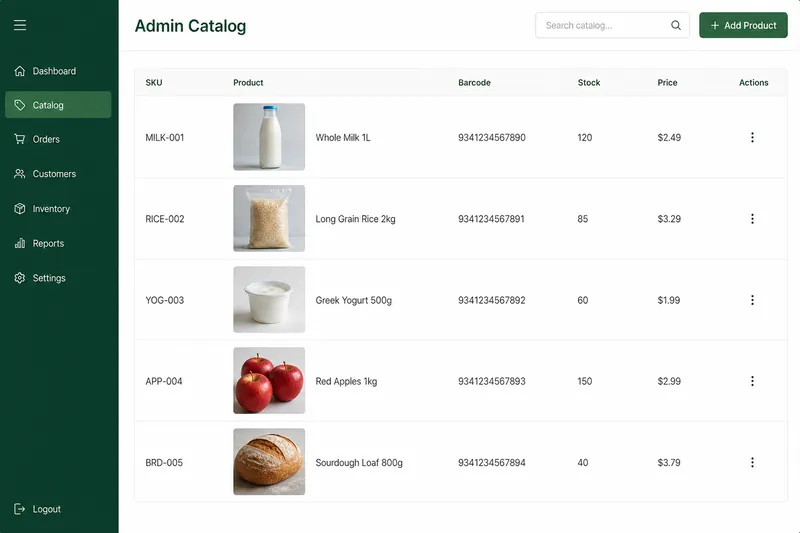Click the Admin Catalog page title
800x533 pixels.
pyautogui.click(x=190, y=26)
